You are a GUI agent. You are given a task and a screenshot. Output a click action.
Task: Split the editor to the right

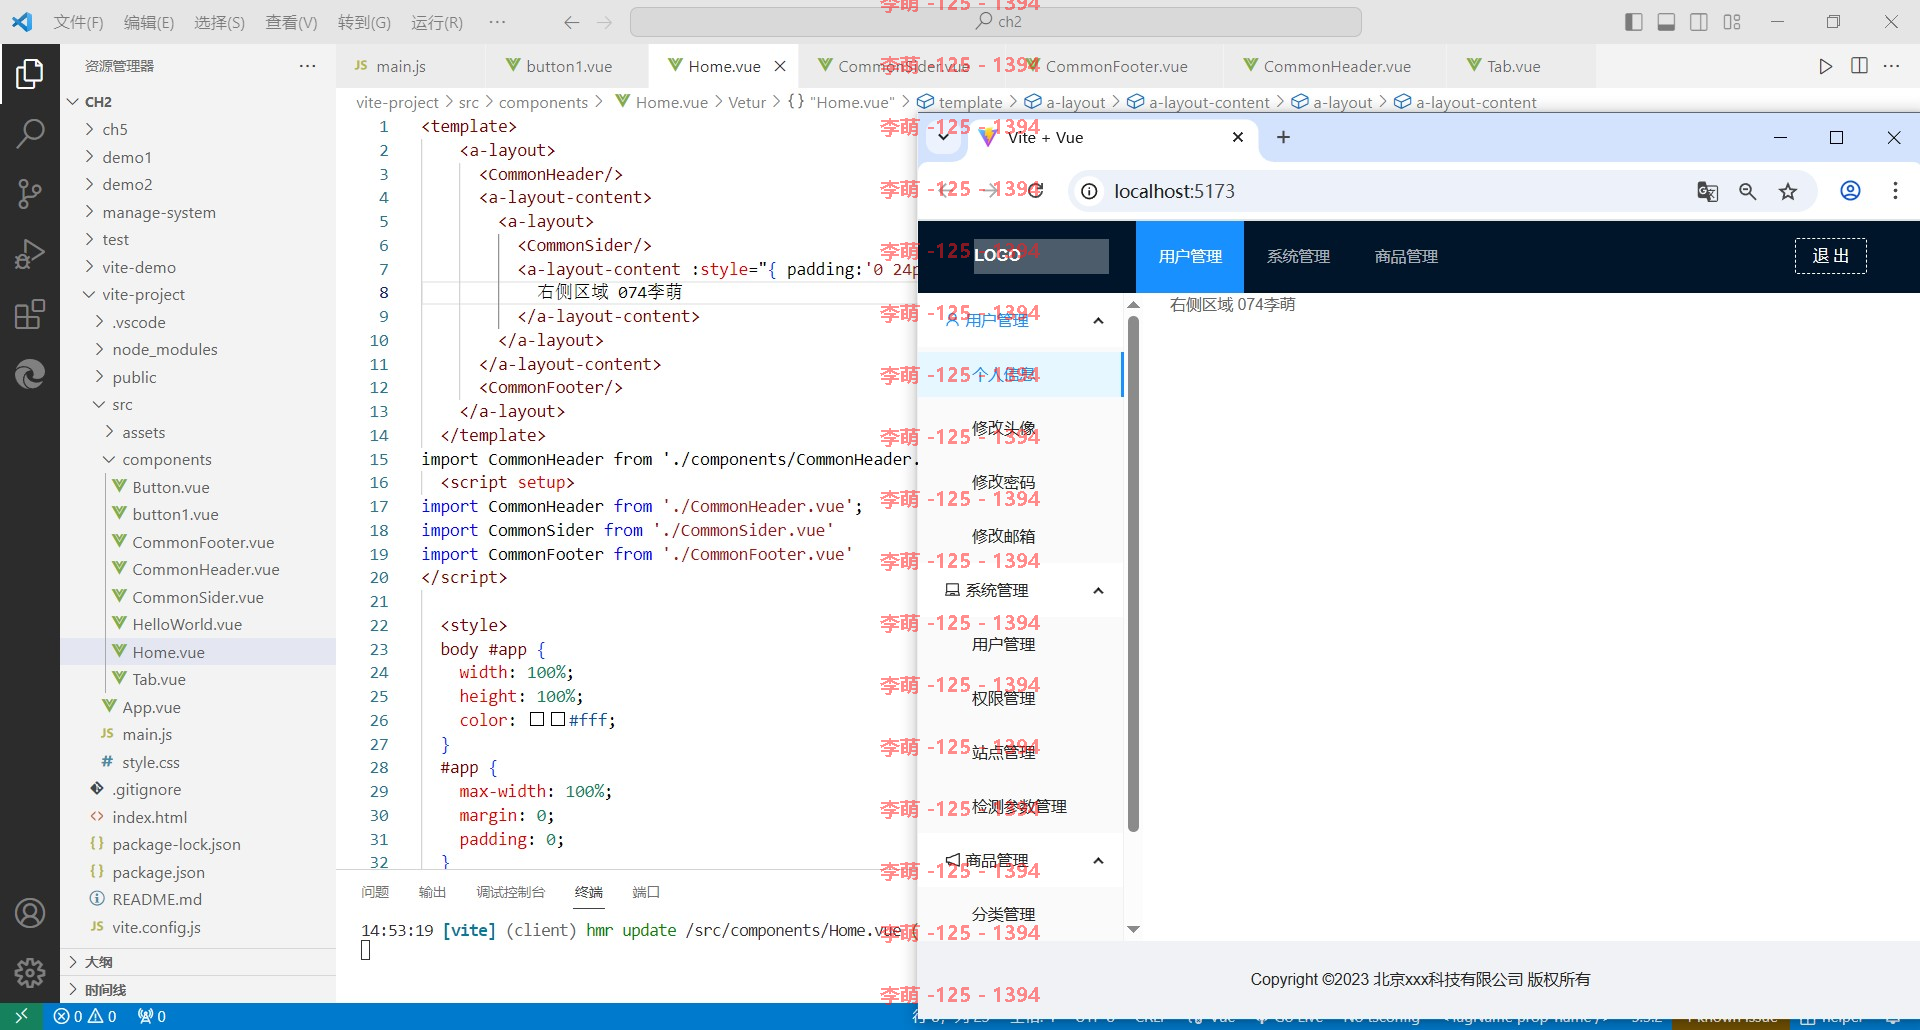1859,66
